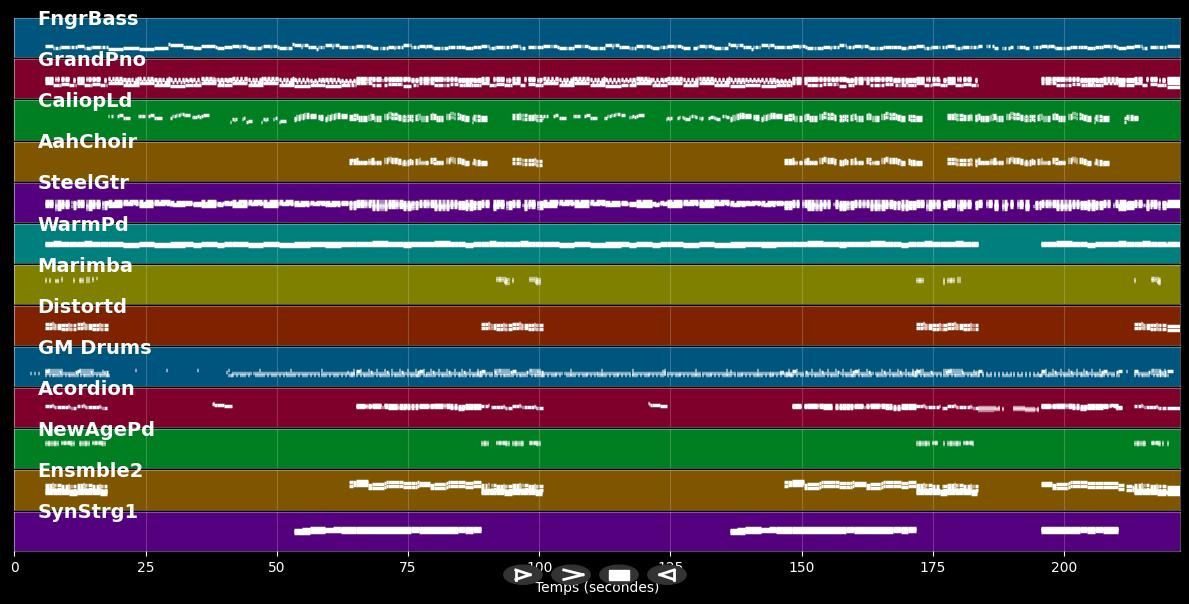
Task: Click the WarmPd track name
Action: pyautogui.click(x=83, y=225)
